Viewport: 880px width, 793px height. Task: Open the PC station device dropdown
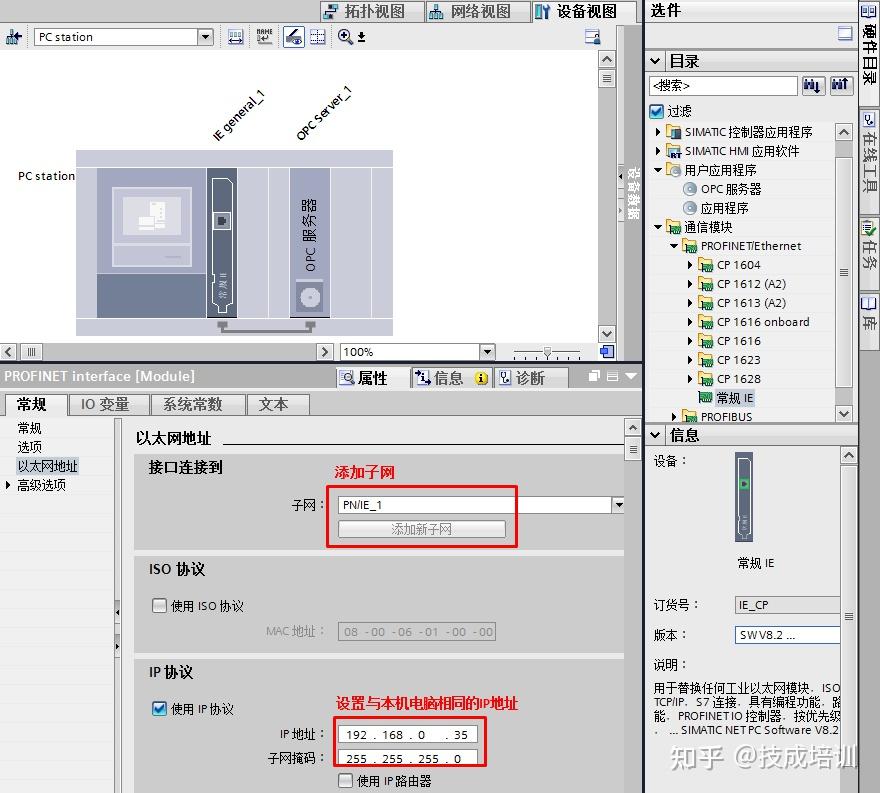tap(205, 35)
